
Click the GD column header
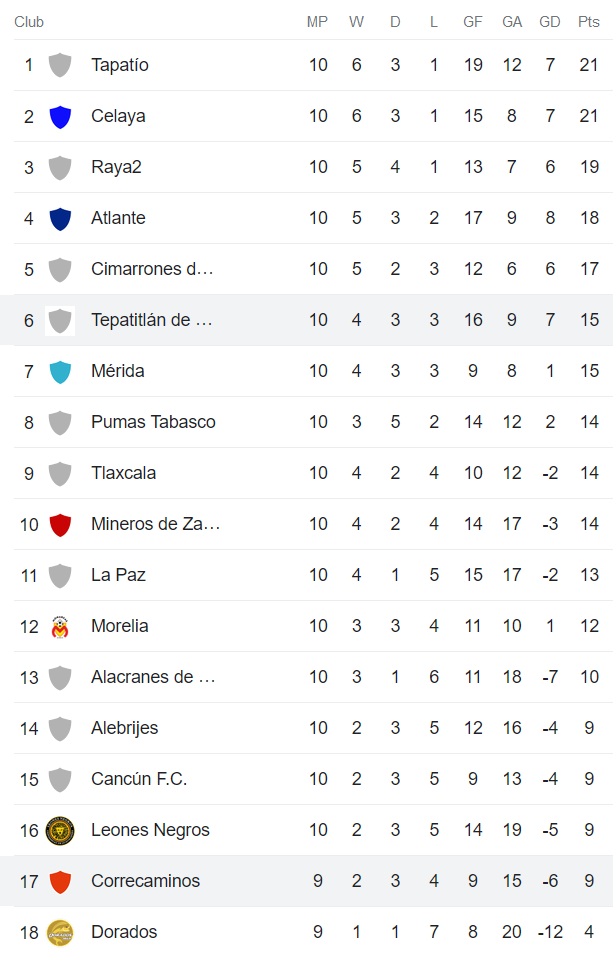[x=550, y=22]
